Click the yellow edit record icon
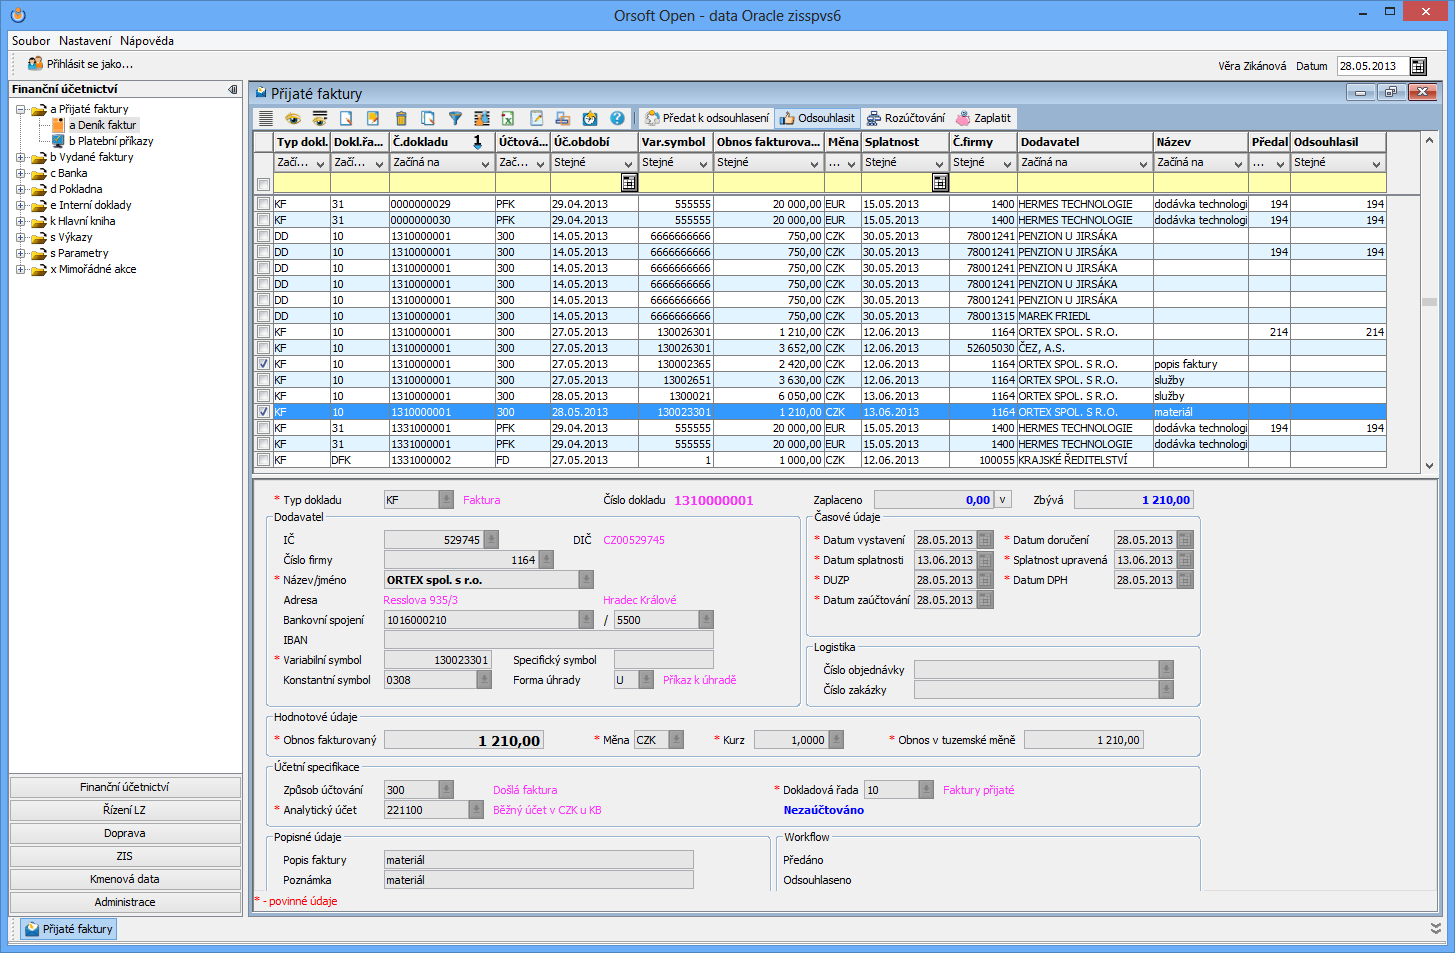1455x953 pixels. tap(373, 118)
